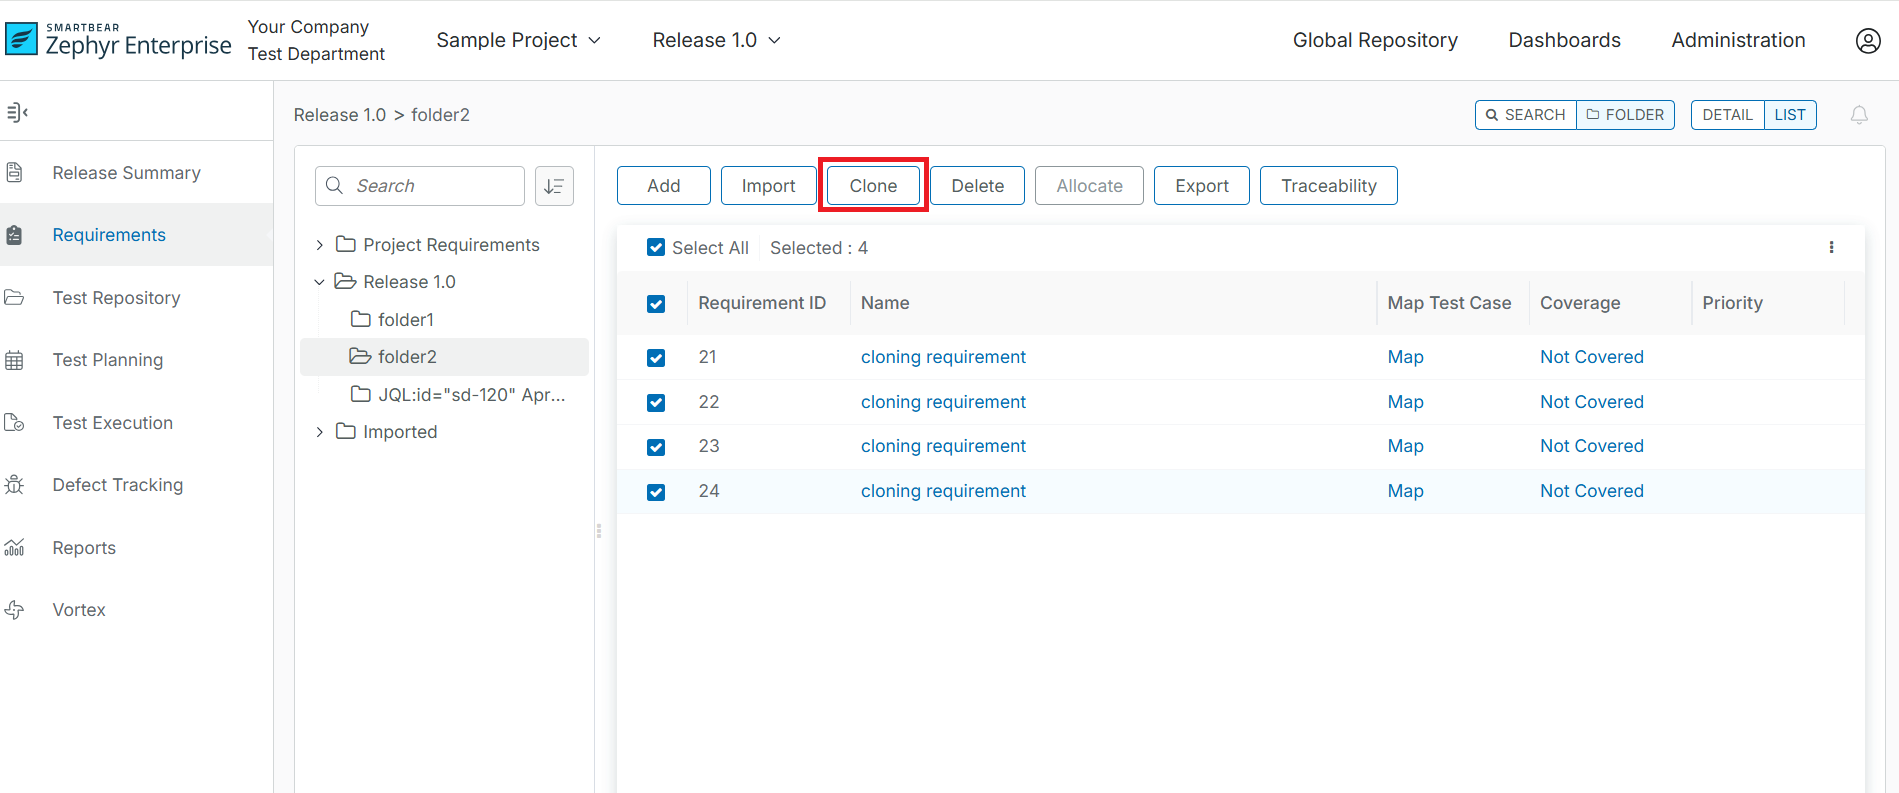Open the user profile icon
The image size is (1899, 793).
click(x=1867, y=41)
